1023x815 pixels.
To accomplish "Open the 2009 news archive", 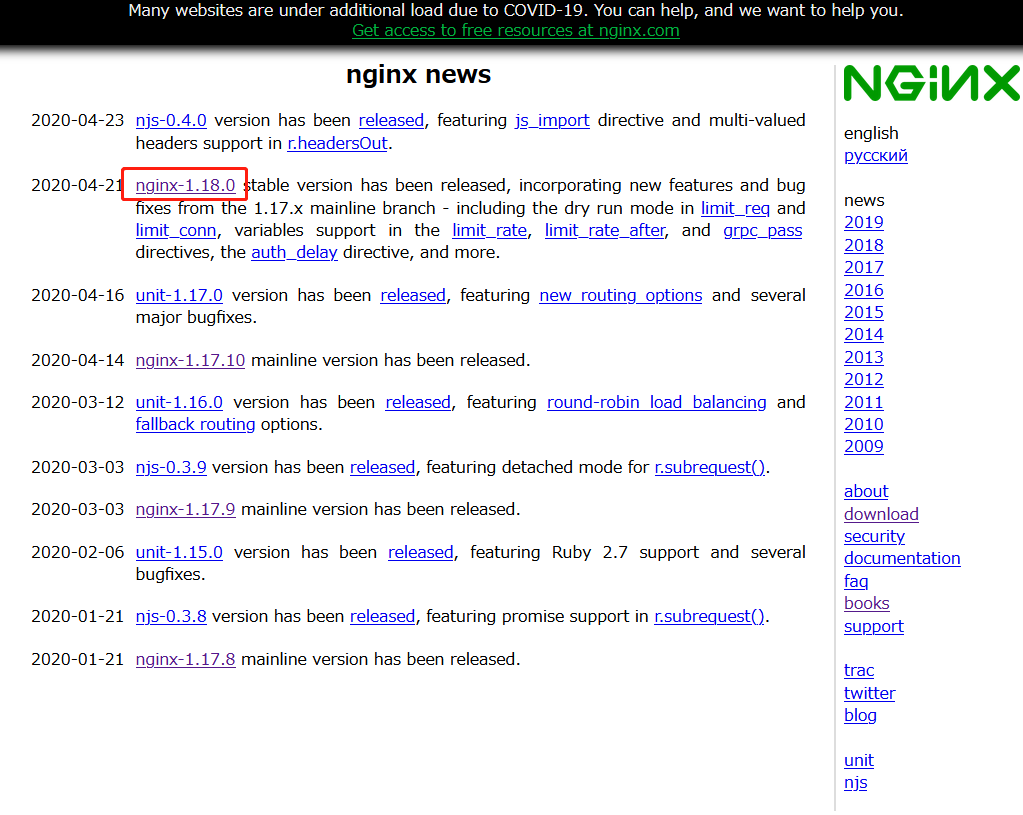I will point(863,446).
